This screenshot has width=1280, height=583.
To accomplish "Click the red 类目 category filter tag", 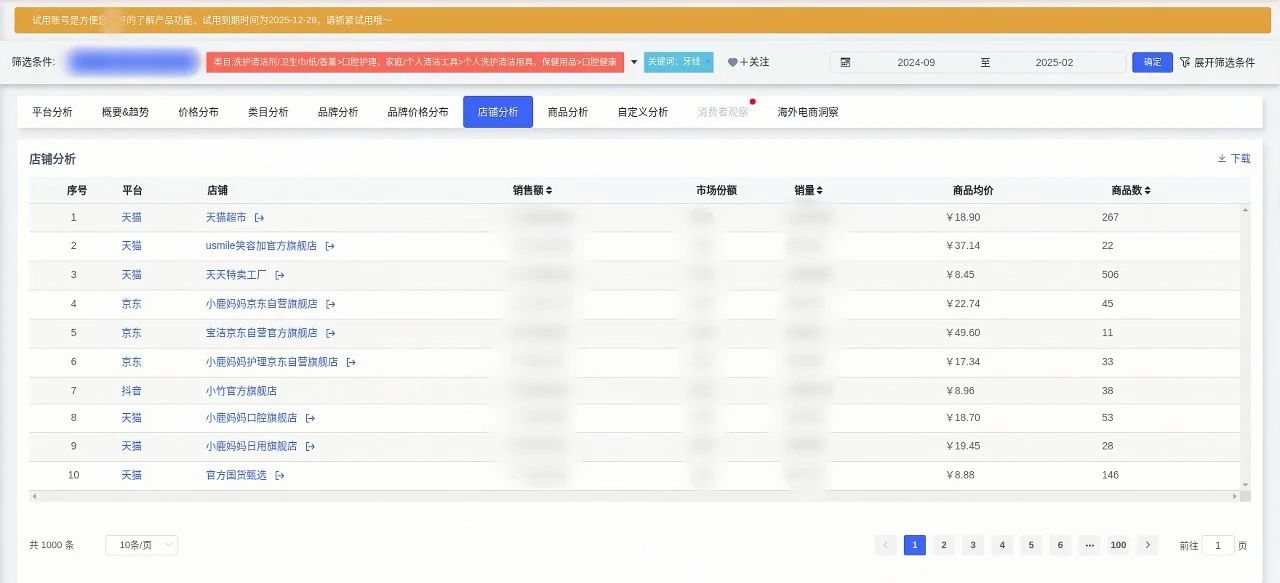I will [415, 62].
